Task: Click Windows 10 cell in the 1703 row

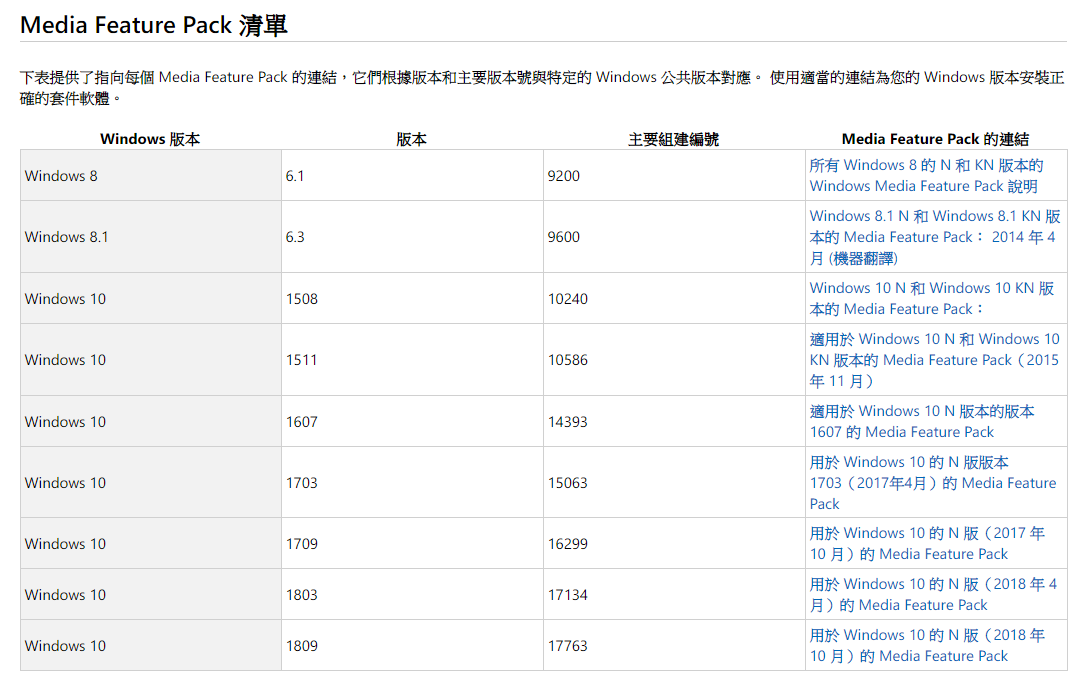Action: (x=151, y=482)
